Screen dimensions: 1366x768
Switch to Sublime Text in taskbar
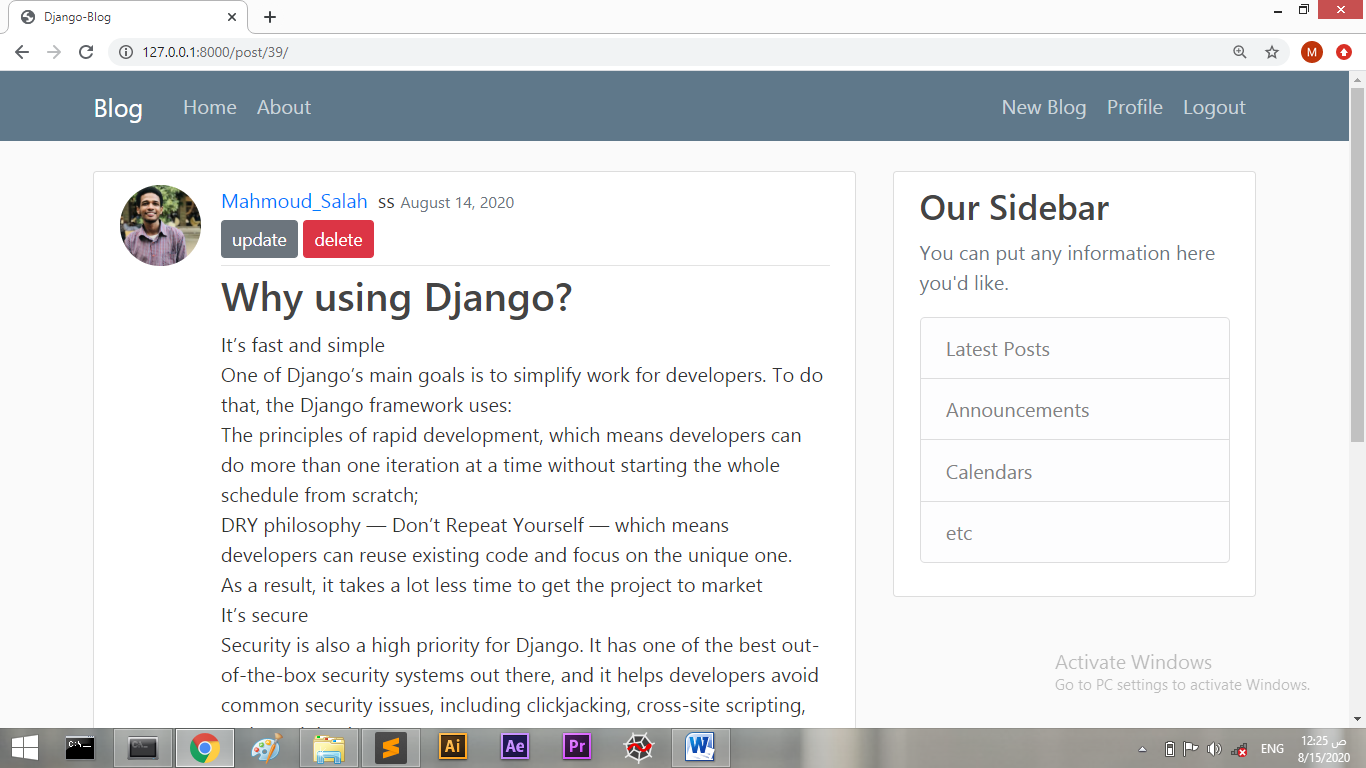(x=391, y=747)
